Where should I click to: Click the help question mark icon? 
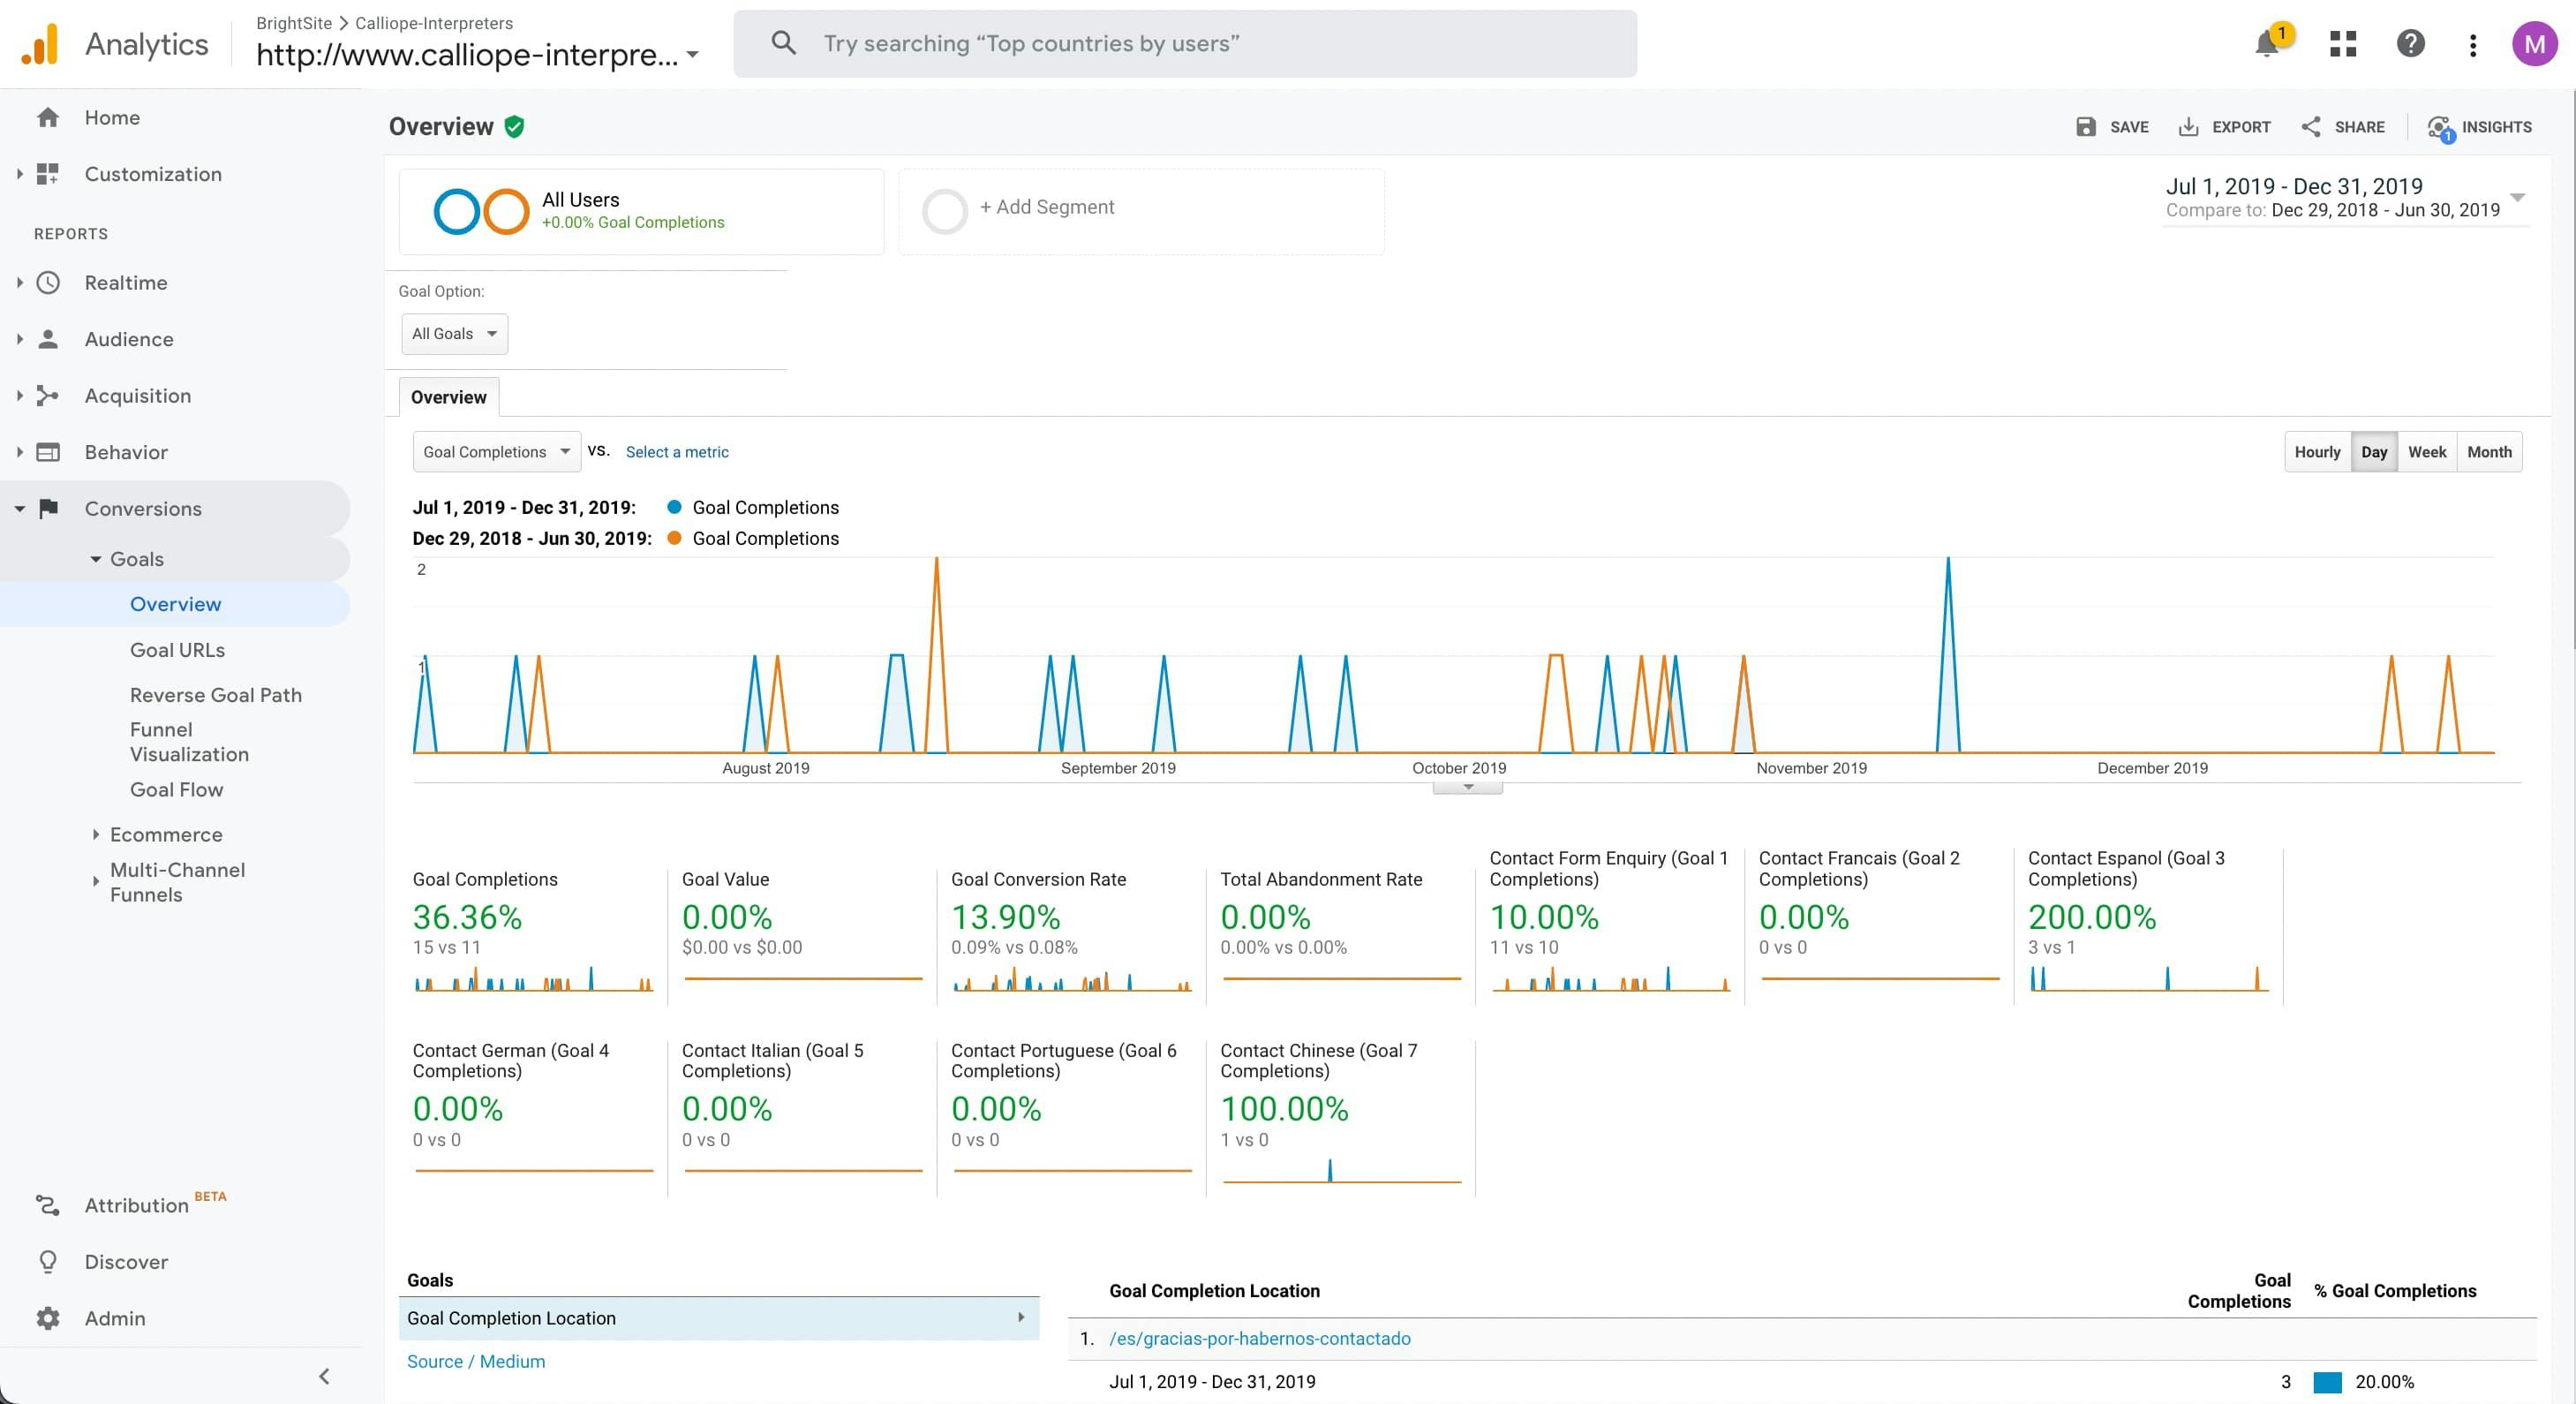tap(2410, 44)
